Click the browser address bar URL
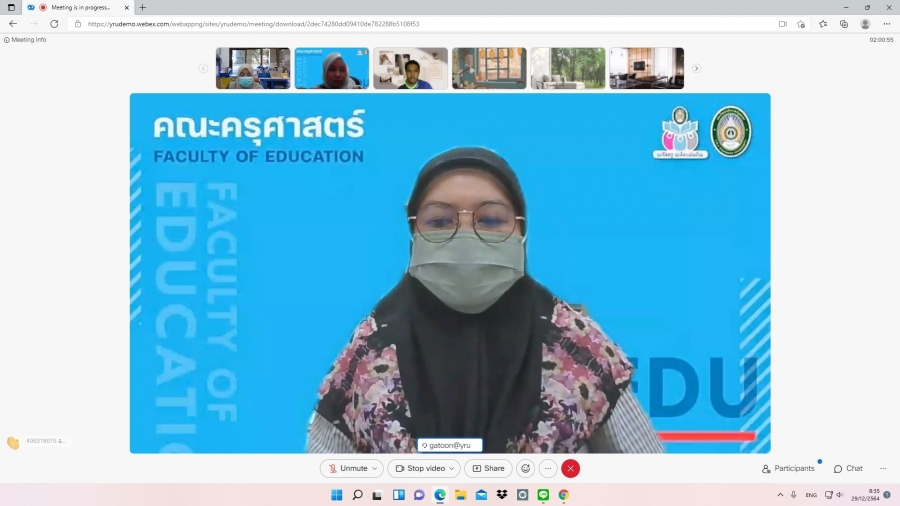Screen dimensions: 900x506 point(250,24)
